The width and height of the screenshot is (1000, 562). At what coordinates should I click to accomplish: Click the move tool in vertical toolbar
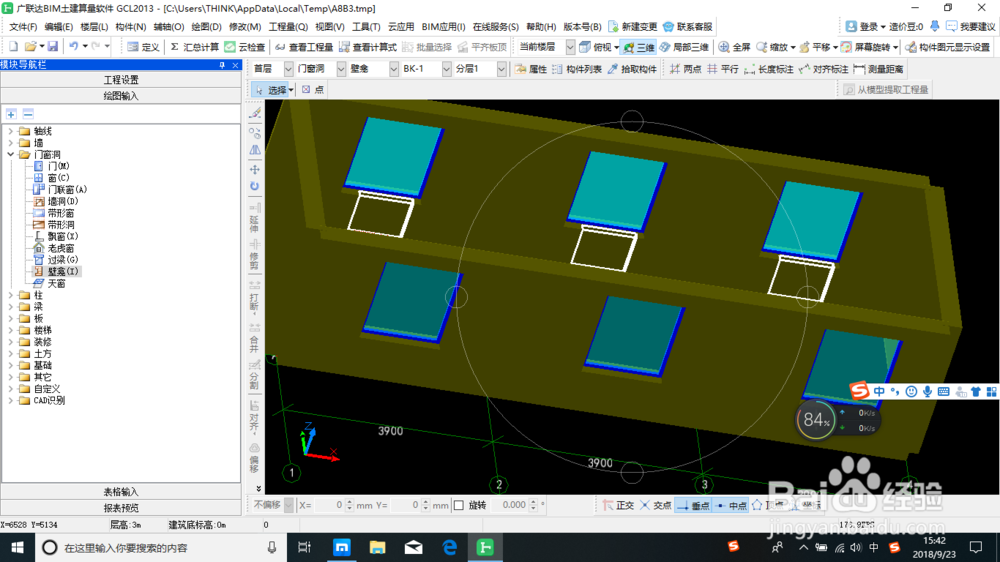pos(254,169)
